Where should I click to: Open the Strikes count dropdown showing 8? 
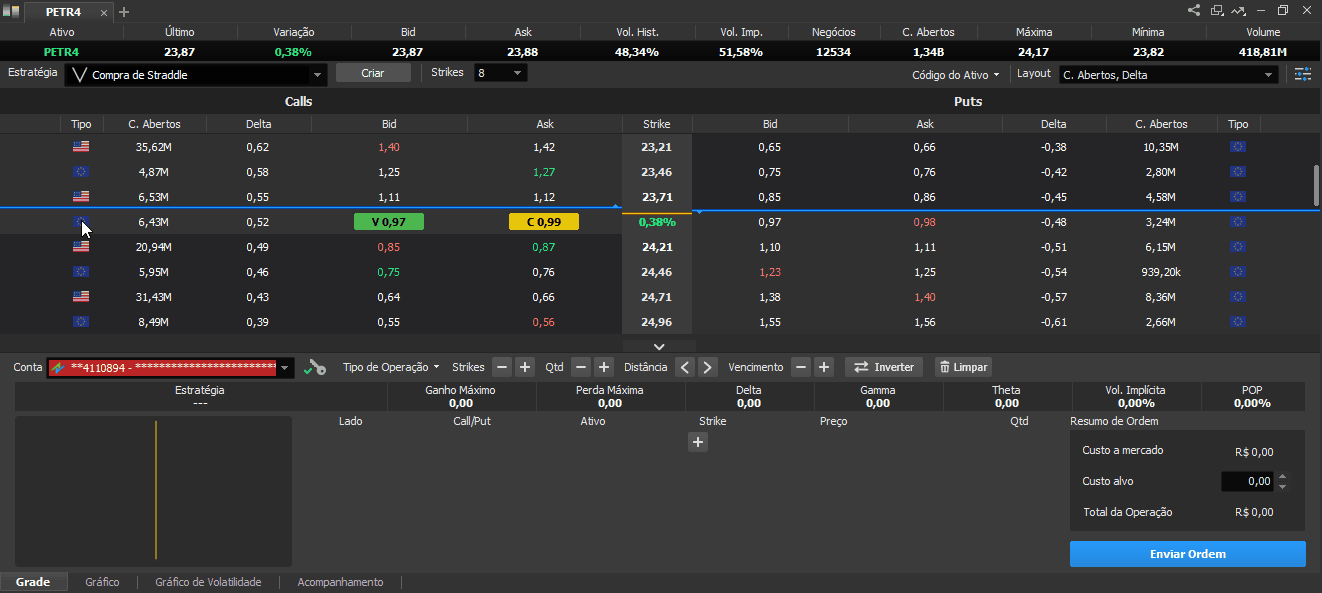(501, 73)
